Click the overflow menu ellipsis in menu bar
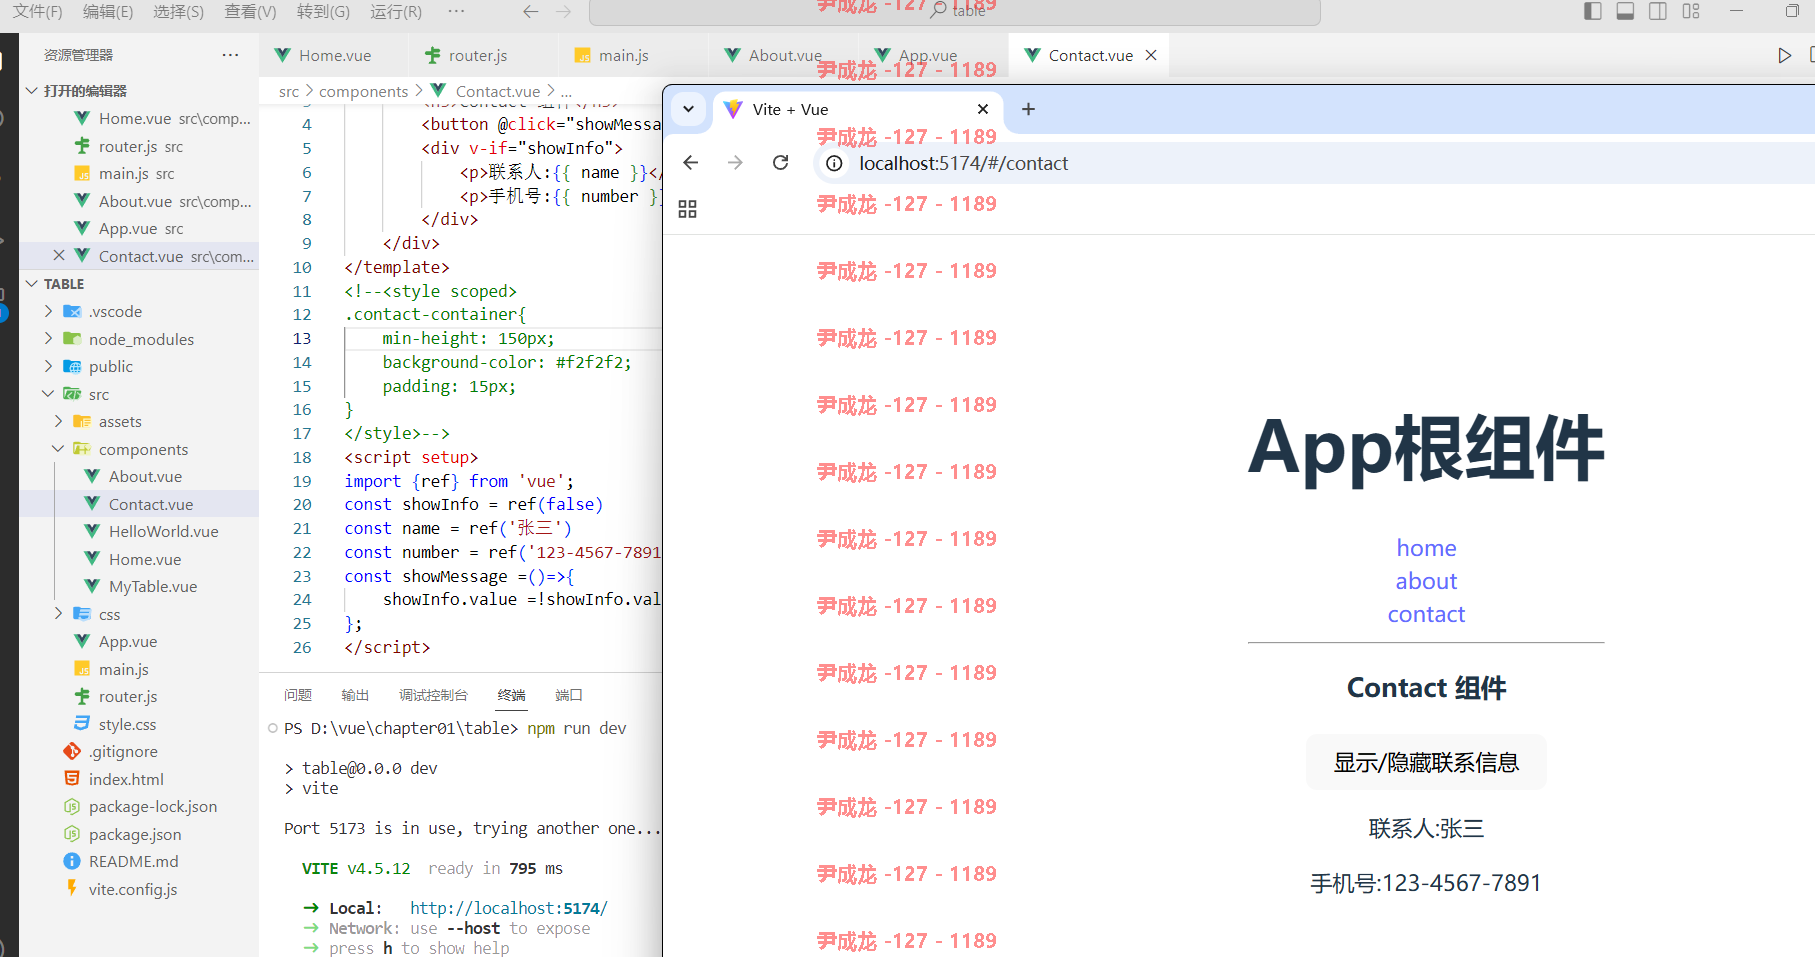The height and width of the screenshot is (957, 1815). pos(456,11)
